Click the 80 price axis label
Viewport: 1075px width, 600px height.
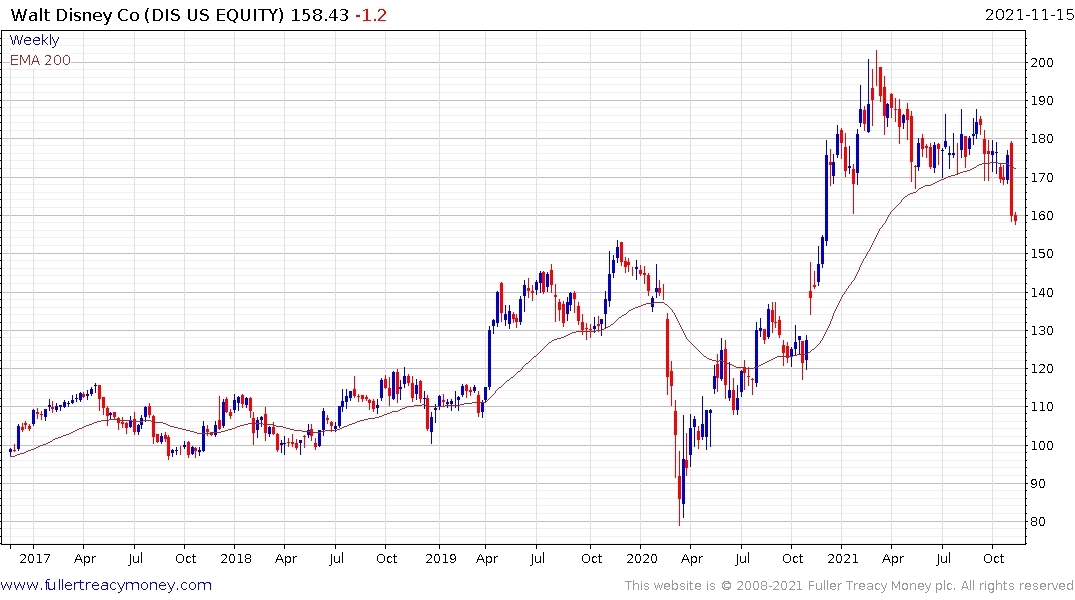(x=1038, y=522)
